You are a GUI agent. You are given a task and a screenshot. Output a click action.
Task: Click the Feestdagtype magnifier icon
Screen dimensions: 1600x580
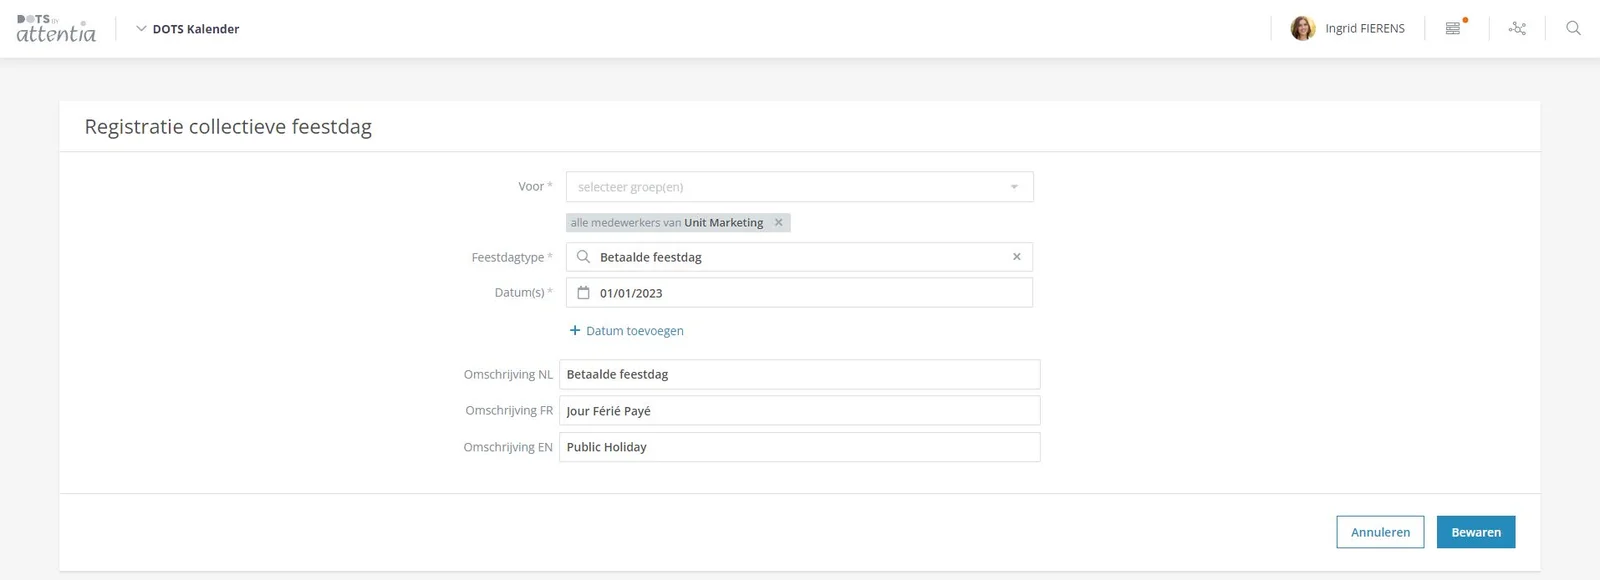584,257
